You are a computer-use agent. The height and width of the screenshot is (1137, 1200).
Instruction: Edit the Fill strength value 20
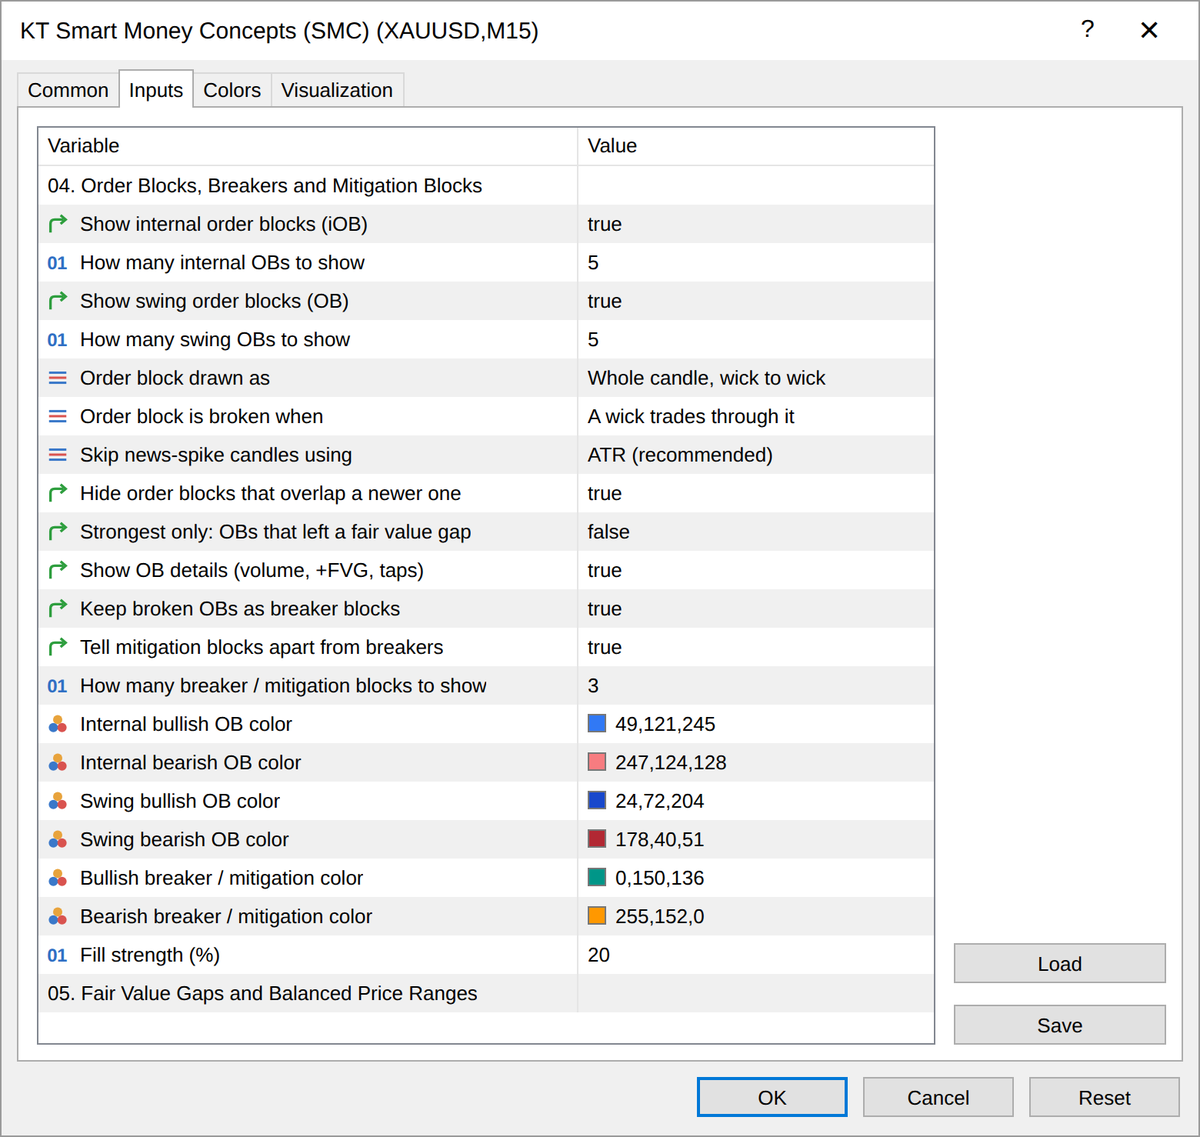pyautogui.click(x=756, y=955)
